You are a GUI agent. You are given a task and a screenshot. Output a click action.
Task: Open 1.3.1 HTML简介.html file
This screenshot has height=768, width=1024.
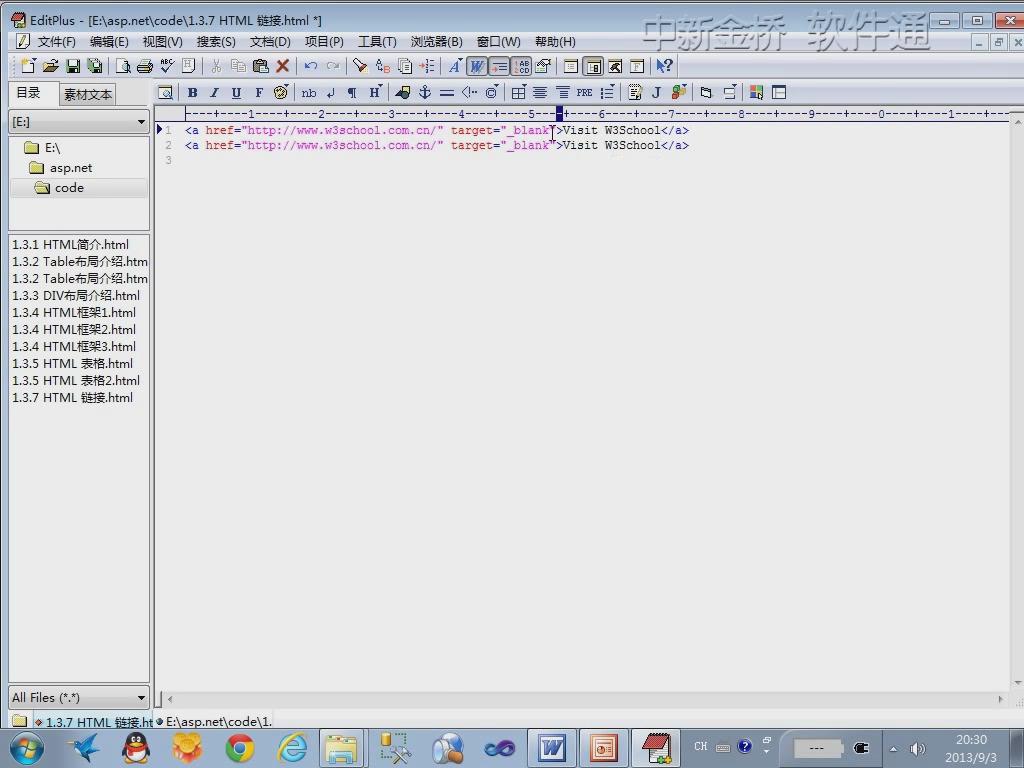tap(71, 245)
